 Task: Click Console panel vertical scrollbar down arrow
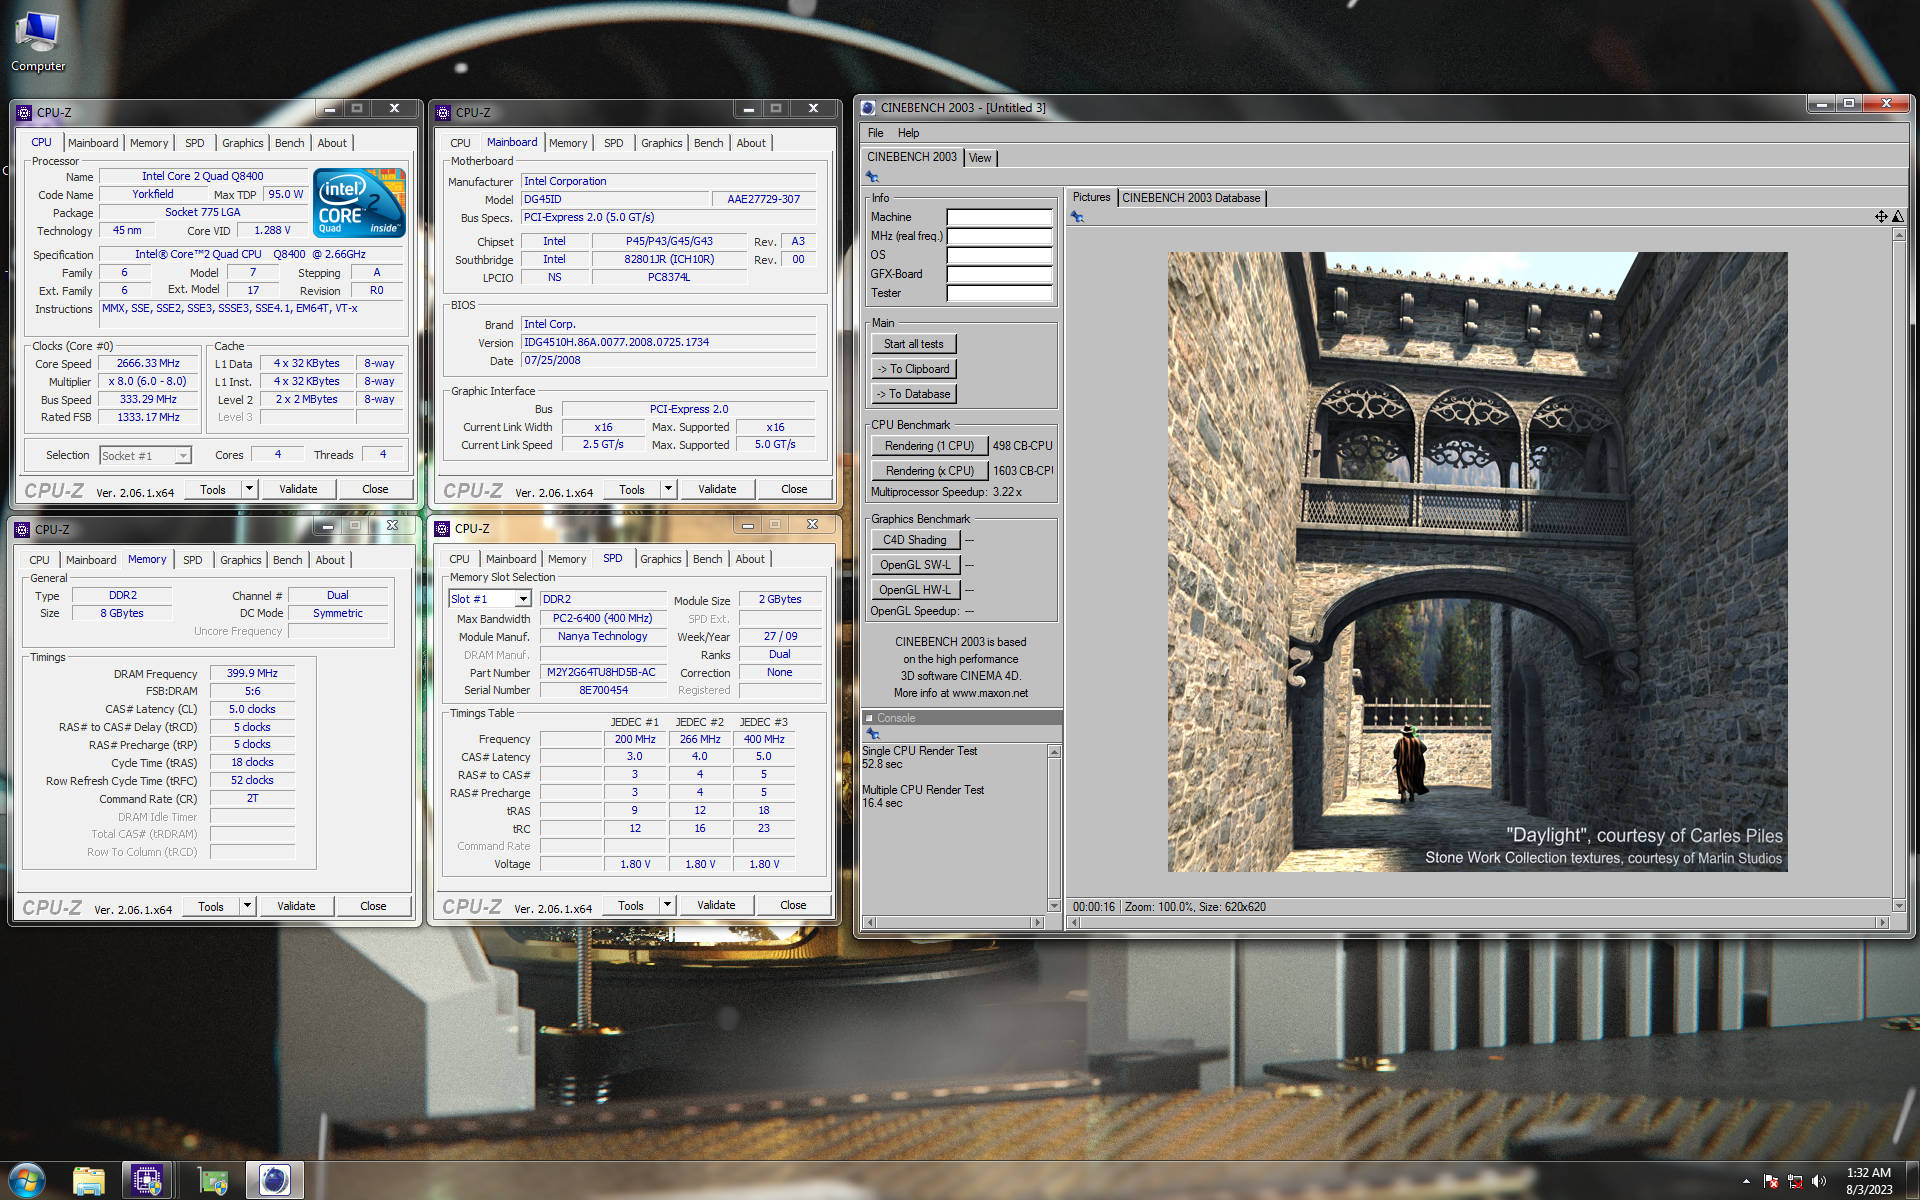(1054, 906)
